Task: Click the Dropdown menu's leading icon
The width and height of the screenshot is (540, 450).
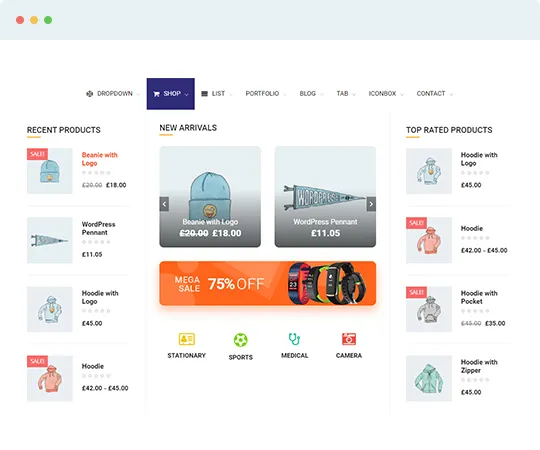Action: [90, 94]
